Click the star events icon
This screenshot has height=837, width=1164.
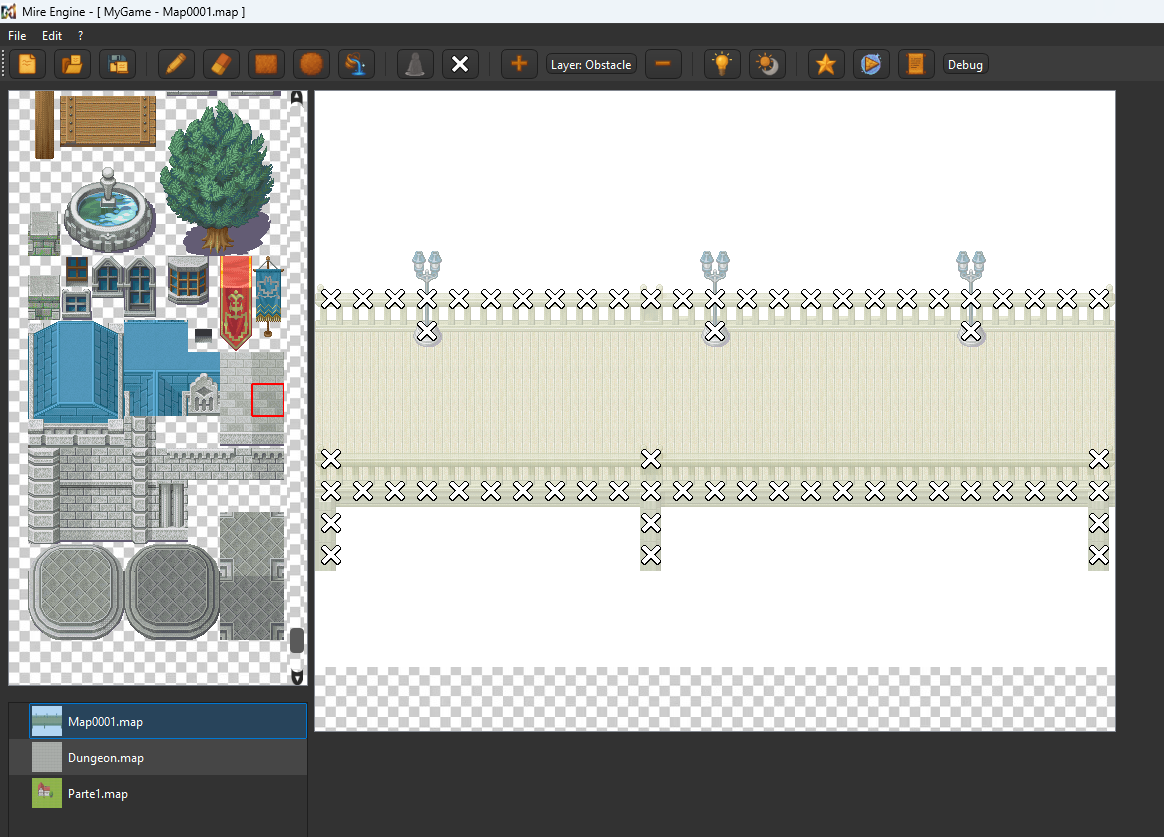pos(825,65)
